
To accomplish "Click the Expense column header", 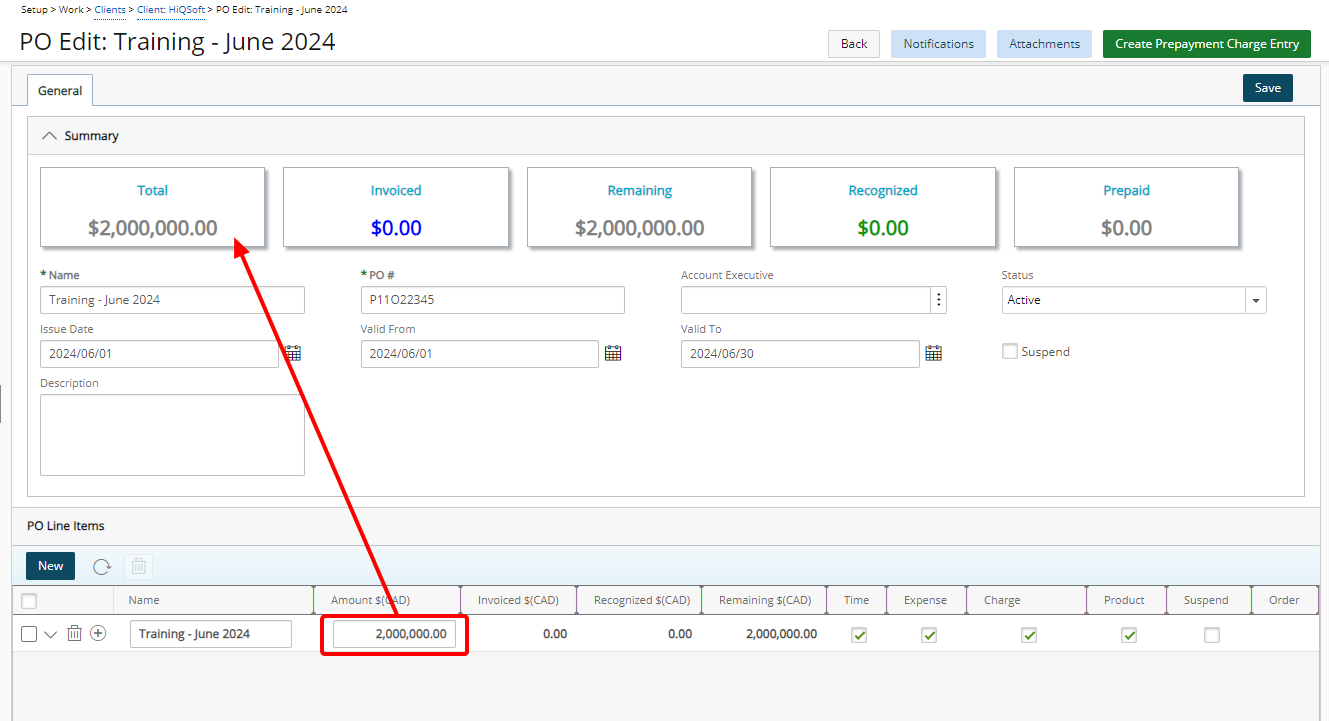I will (926, 600).
